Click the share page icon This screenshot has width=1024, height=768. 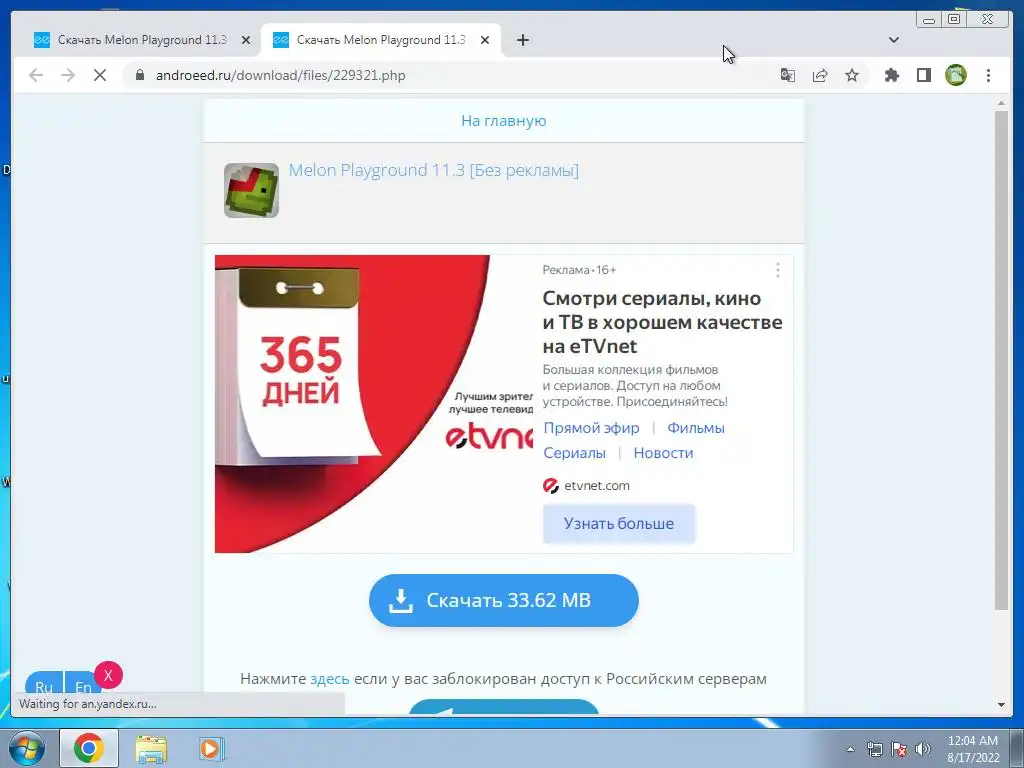(x=820, y=75)
